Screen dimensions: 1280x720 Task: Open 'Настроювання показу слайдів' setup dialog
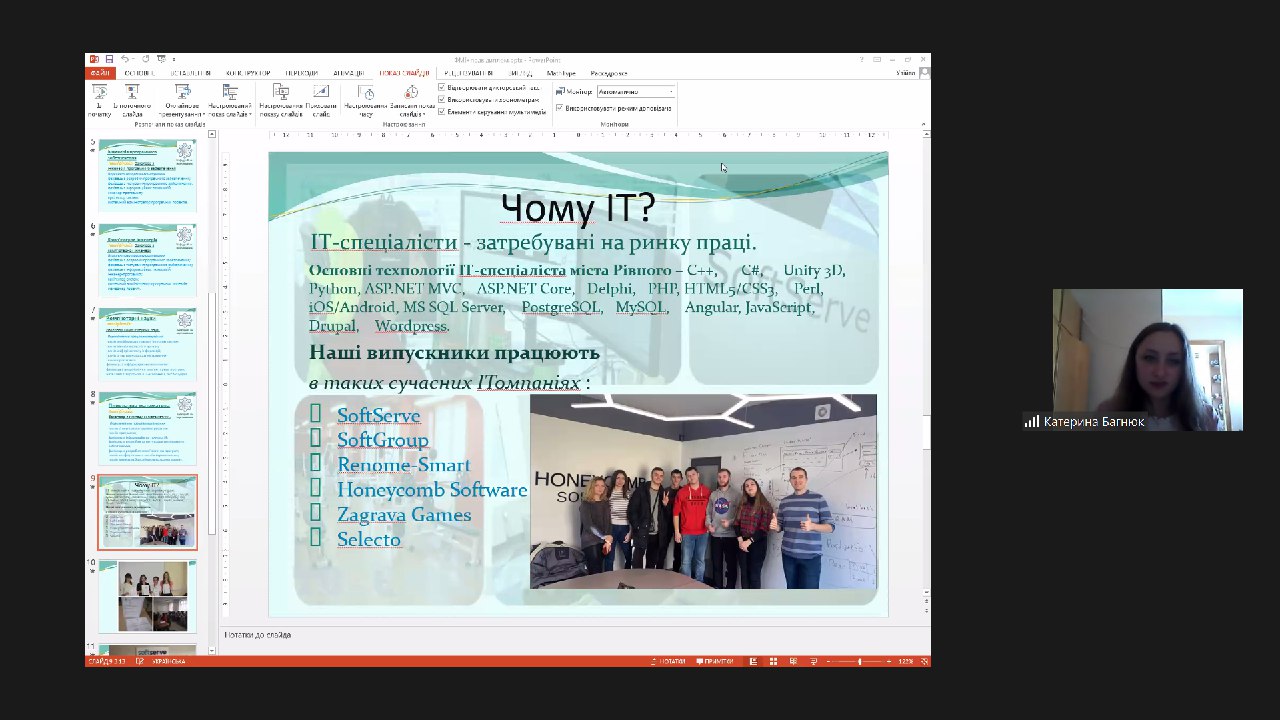coord(281,101)
